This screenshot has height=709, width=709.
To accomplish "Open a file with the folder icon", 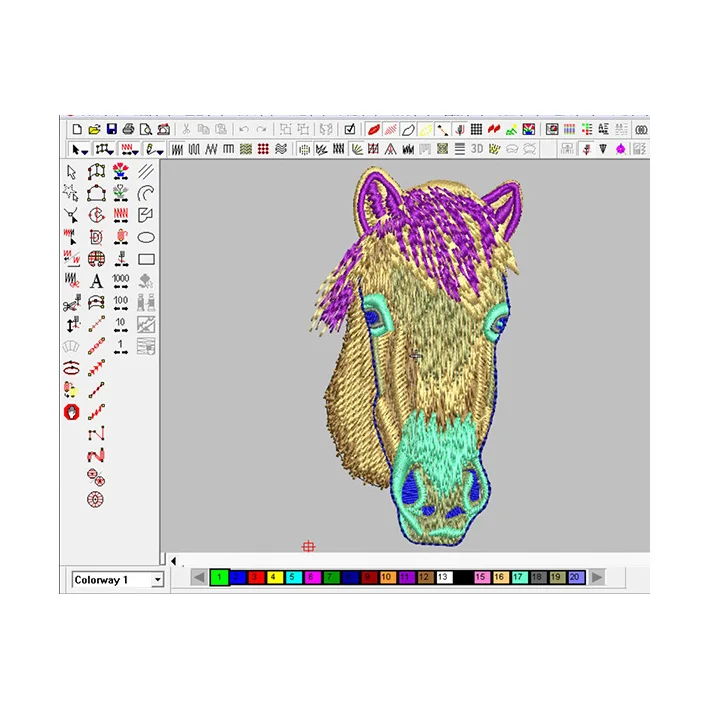I will (94, 130).
